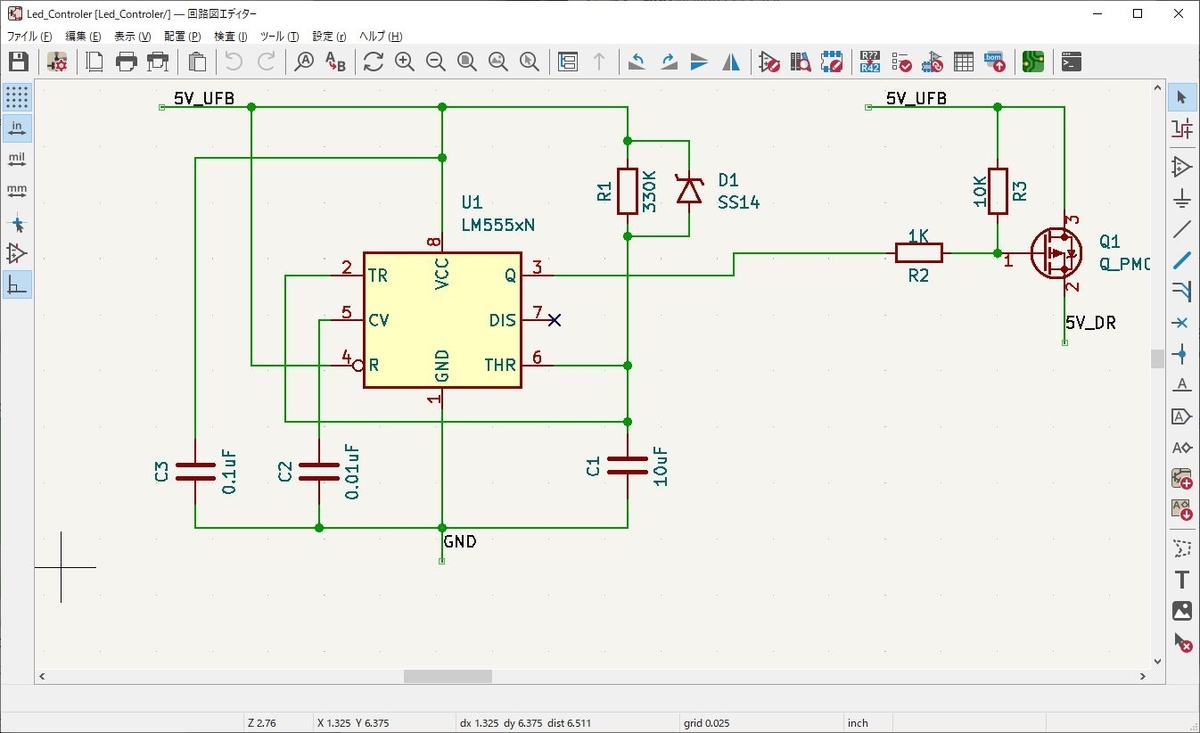Select the Place power port tool

1182,197
